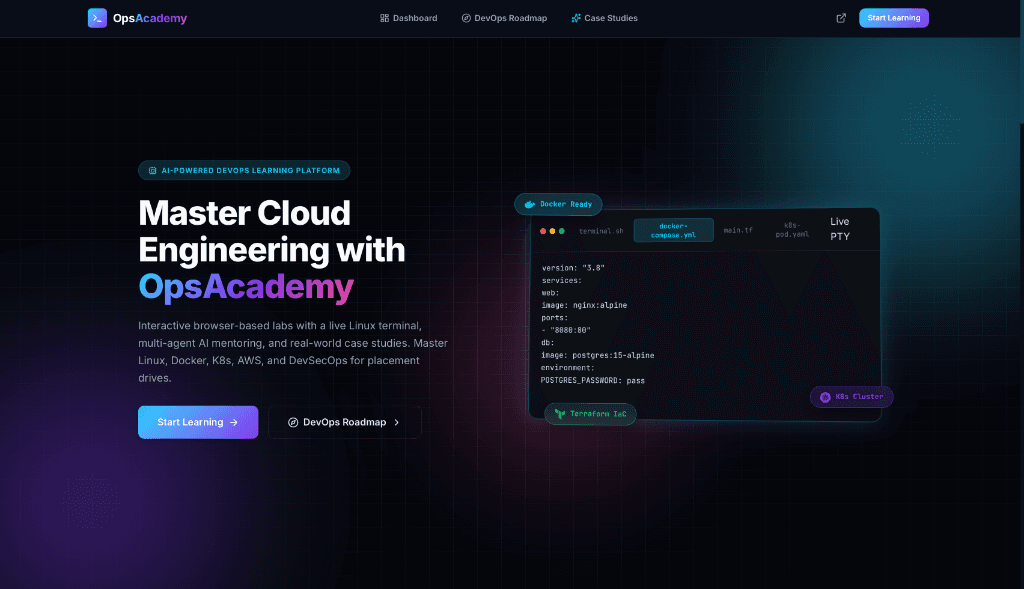Open the Dashboard nav item
The image size is (1024, 589).
click(x=409, y=18)
